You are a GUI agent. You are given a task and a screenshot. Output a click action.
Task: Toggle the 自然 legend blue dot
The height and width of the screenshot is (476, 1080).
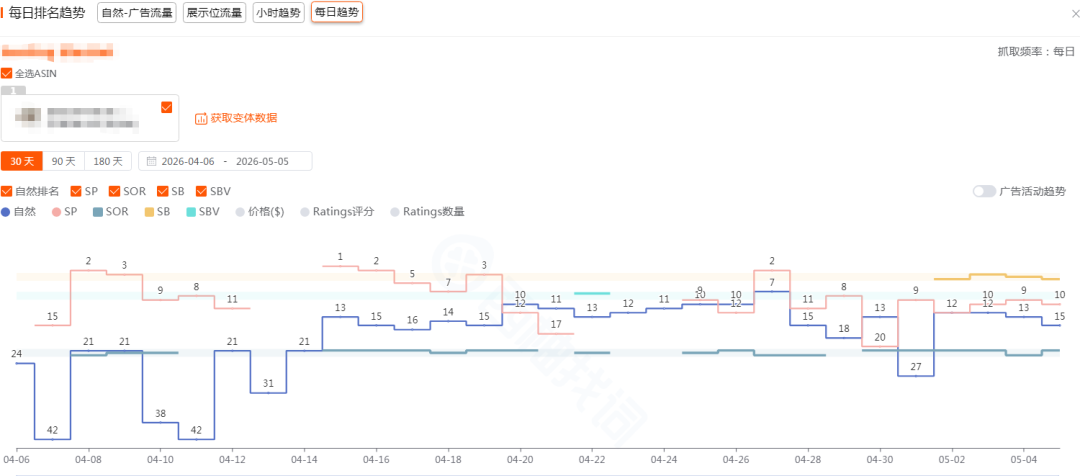tap(6, 212)
